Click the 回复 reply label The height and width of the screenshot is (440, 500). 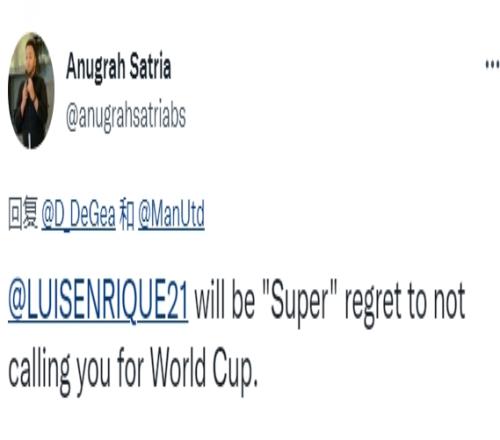click(x=23, y=213)
